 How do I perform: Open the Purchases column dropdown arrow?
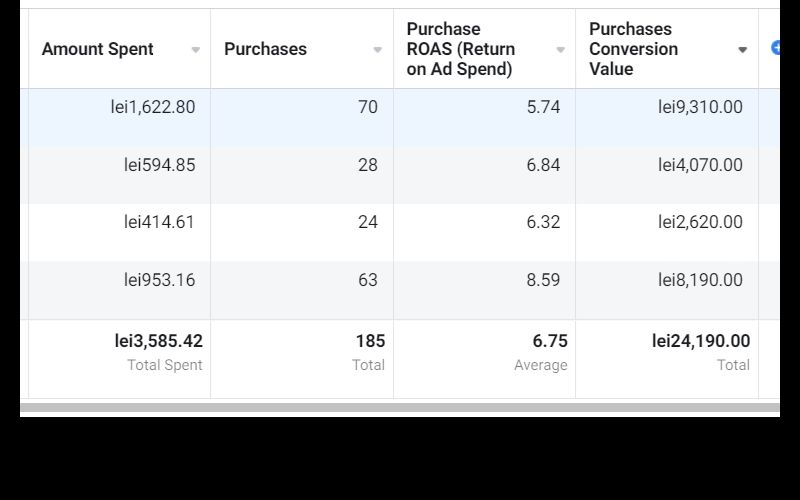(x=377, y=50)
